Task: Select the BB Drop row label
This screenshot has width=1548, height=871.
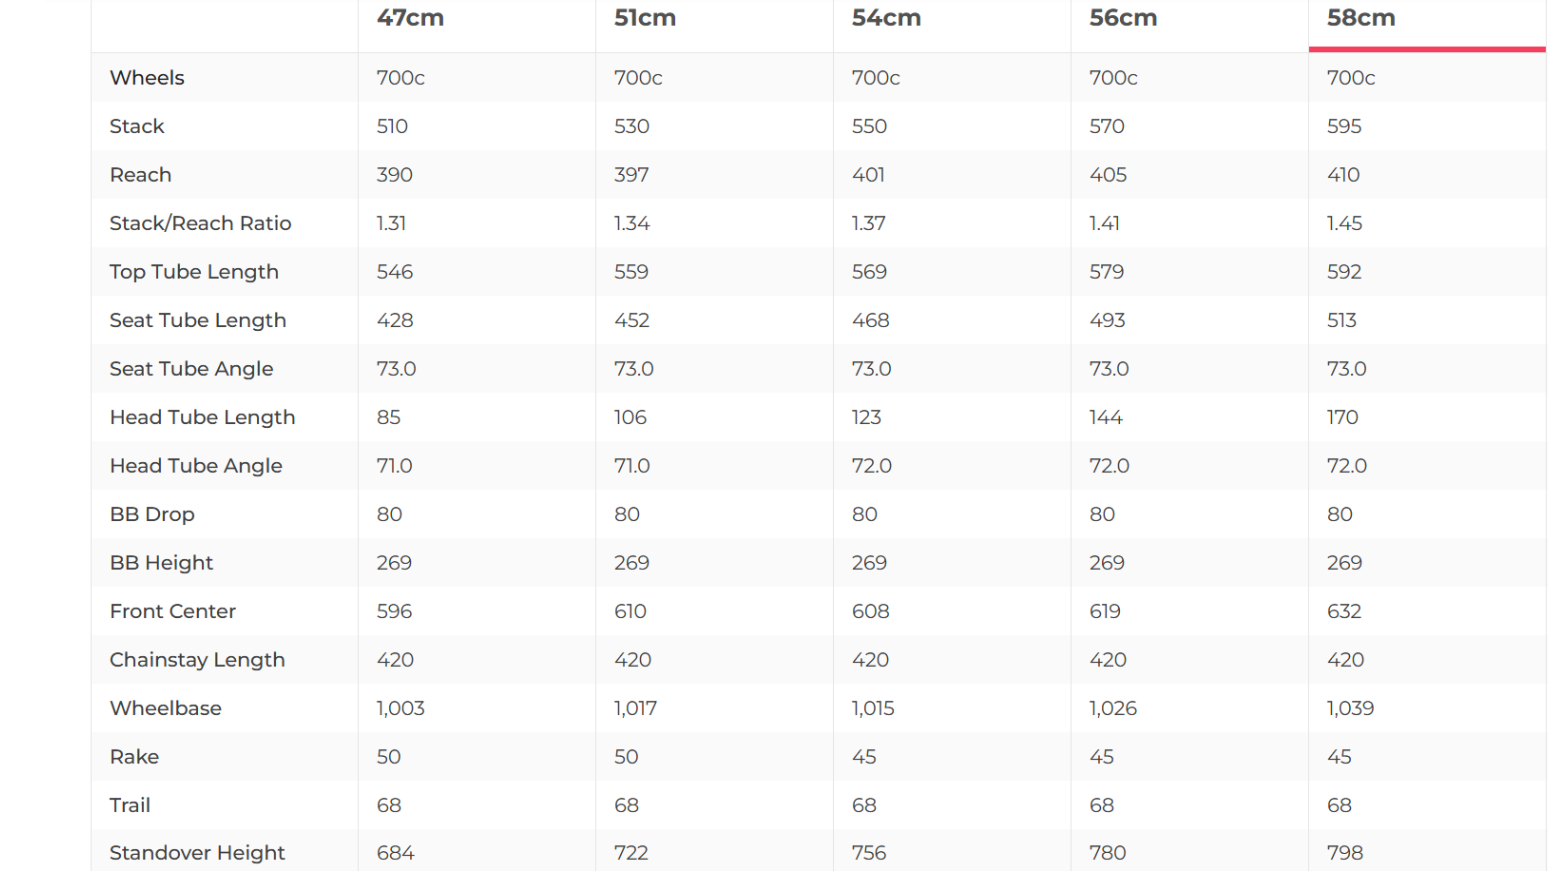Action: (152, 514)
